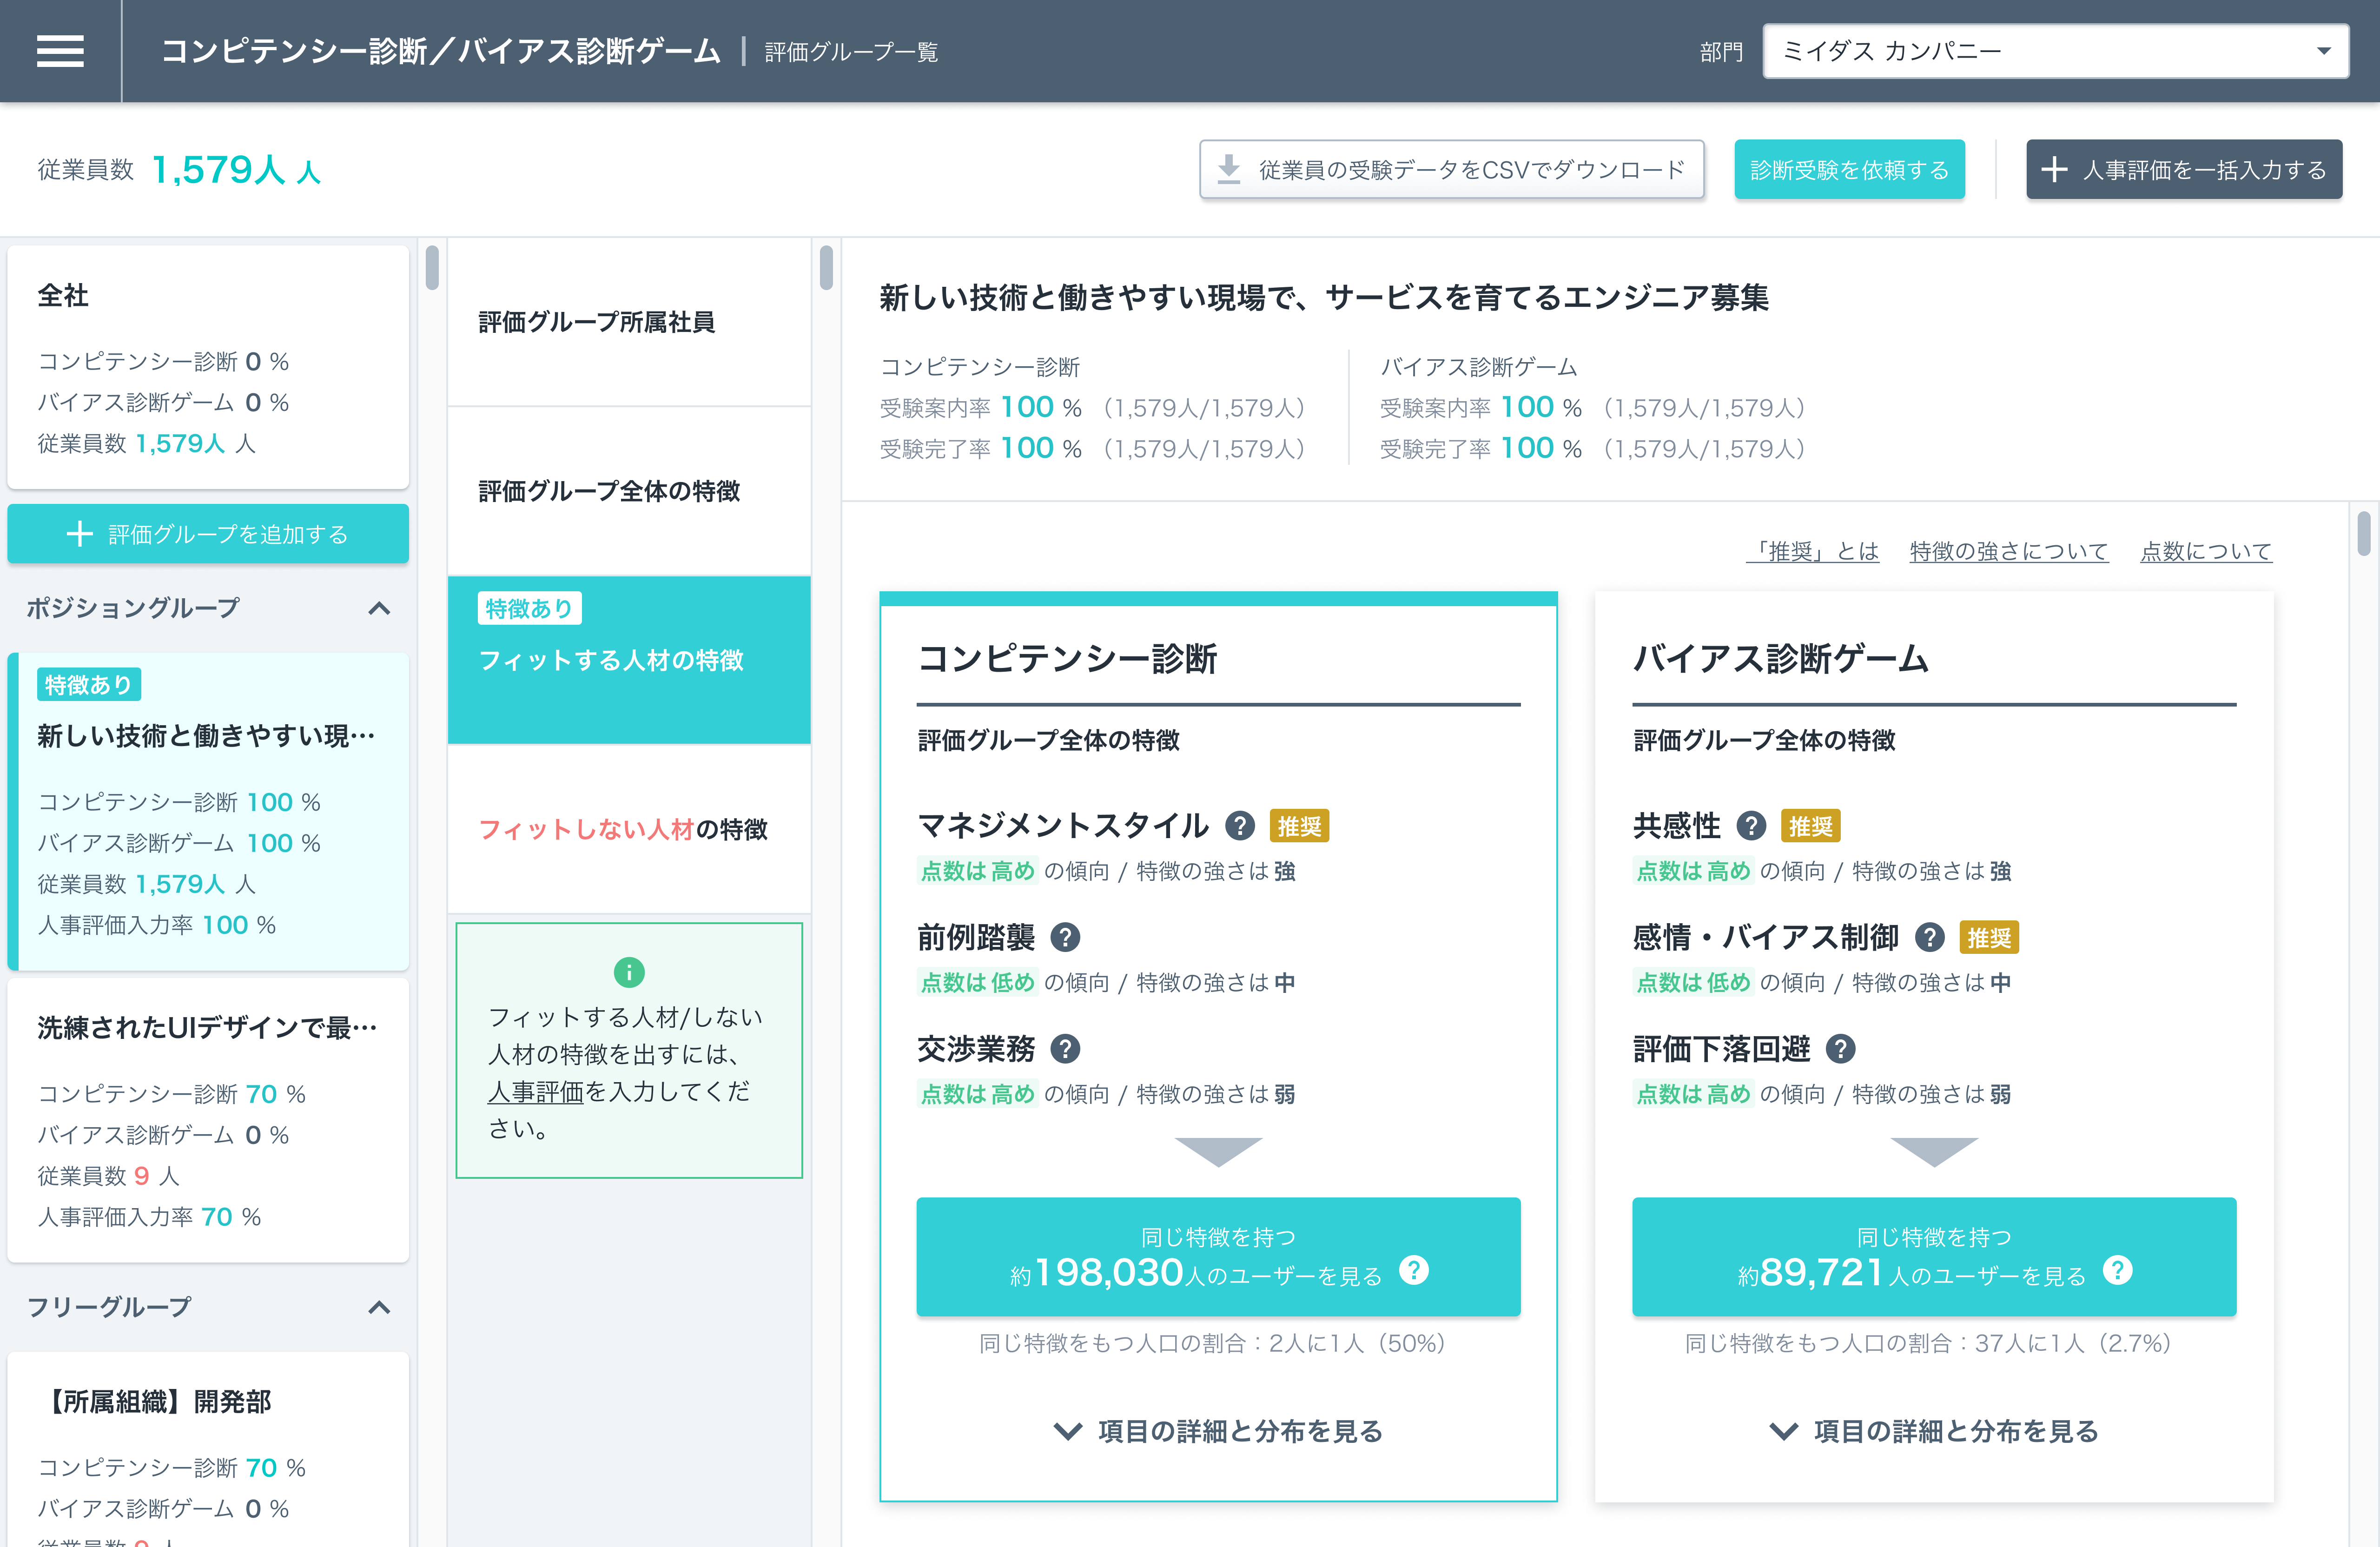
Task: Open フィットしない人材の特徴 tab
Action: pos(629,829)
